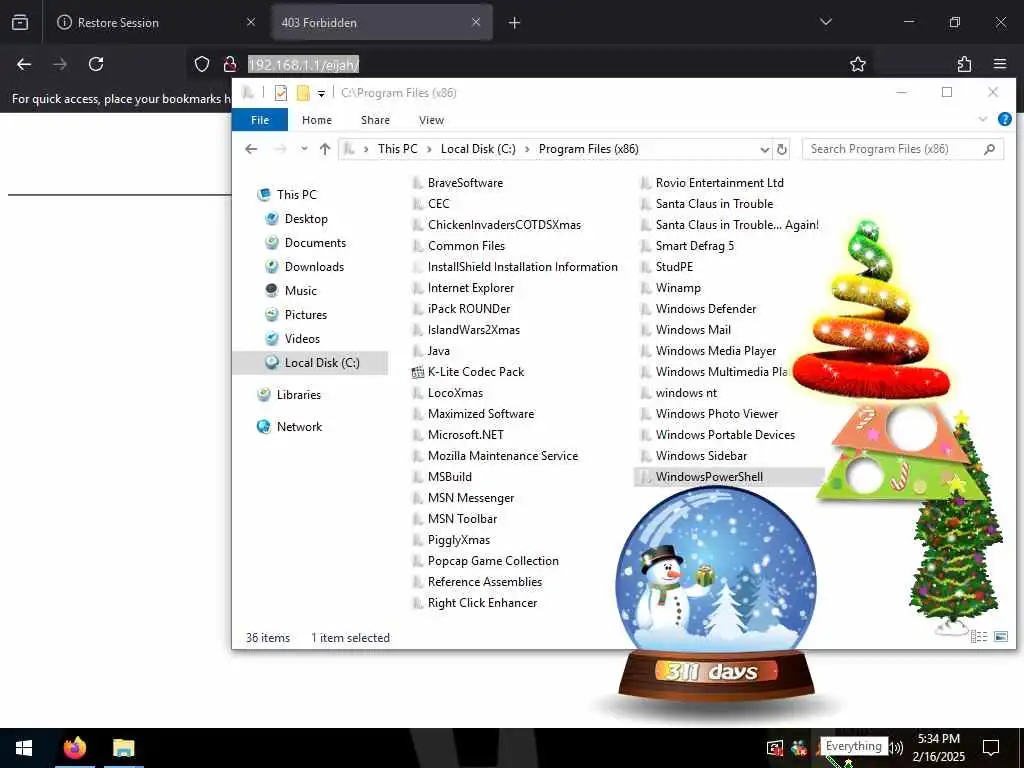
Task: List all tabs with the chevron in Firefox
Action: pyautogui.click(x=825, y=22)
